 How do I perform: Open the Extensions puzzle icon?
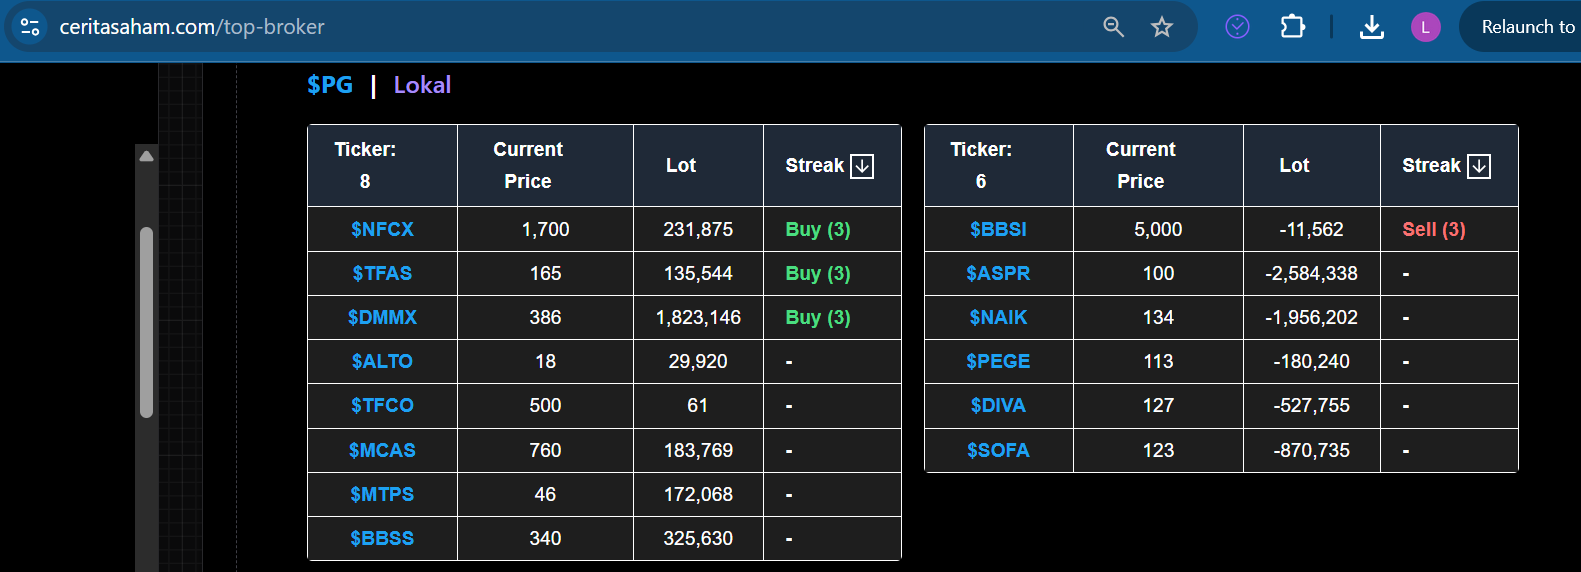tap(1293, 27)
